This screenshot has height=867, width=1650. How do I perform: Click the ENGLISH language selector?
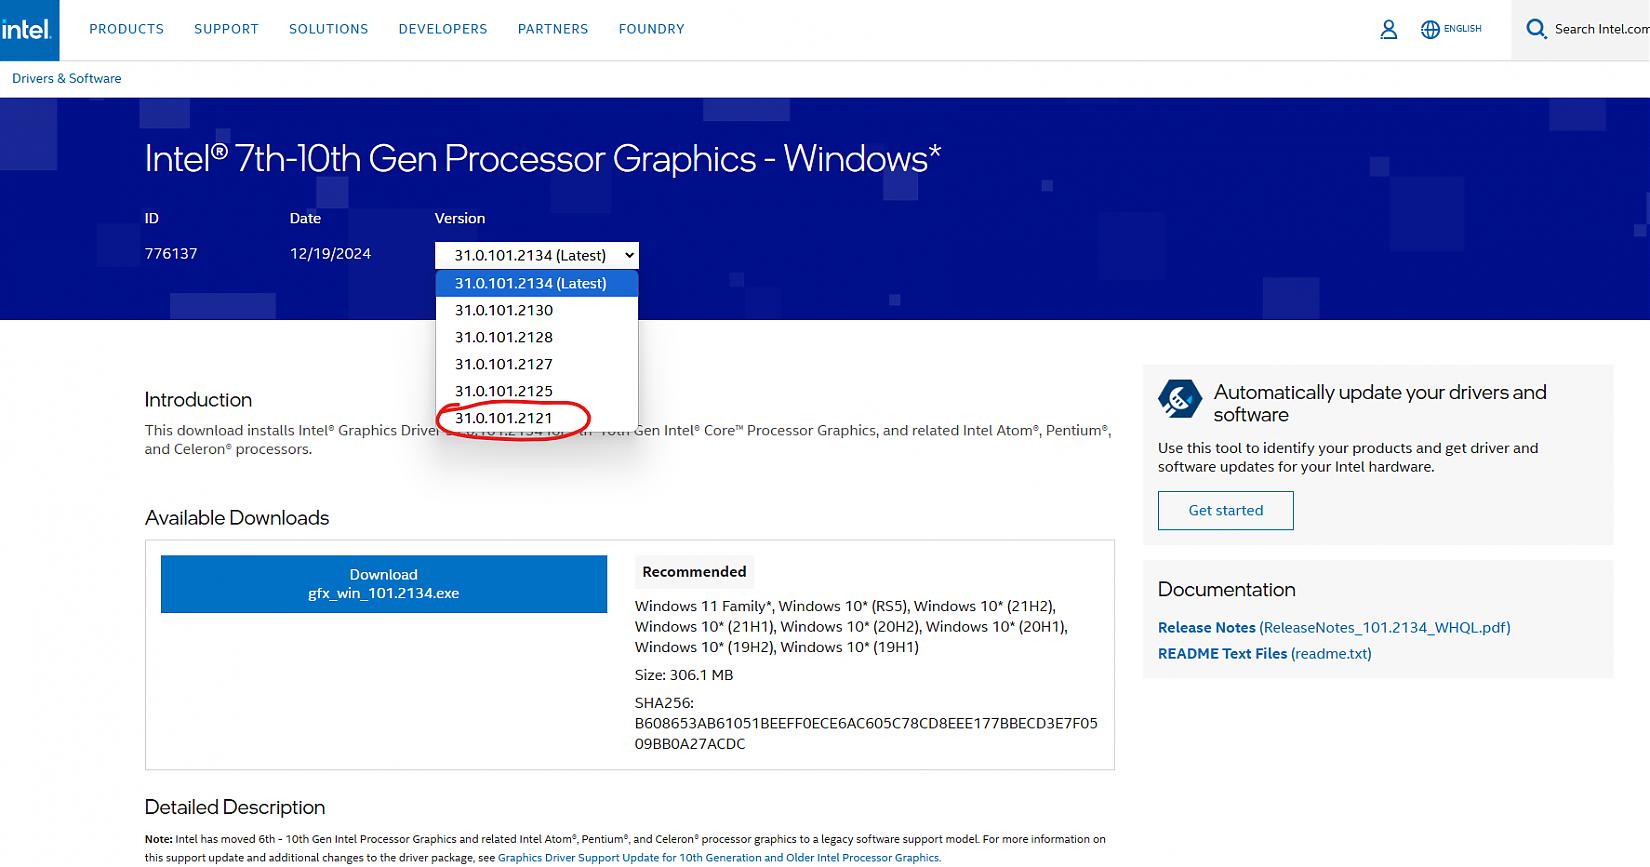coord(1463,29)
